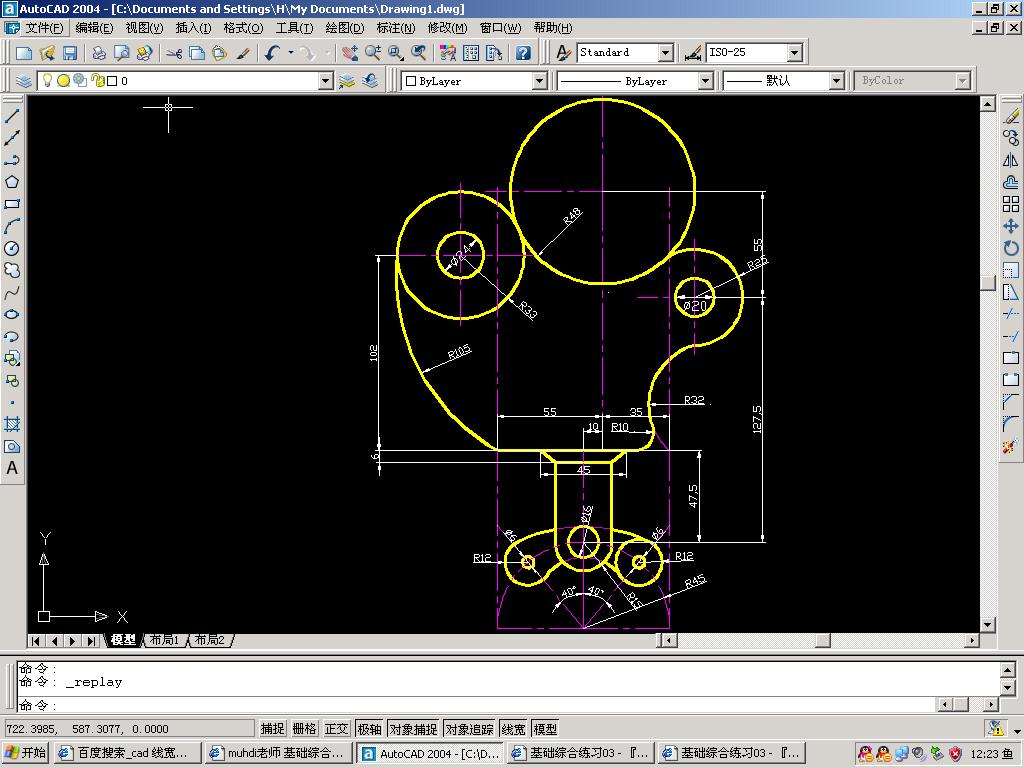1024x768 pixels.
Task: Click the Save icon
Action: pyautogui.click(x=70, y=53)
